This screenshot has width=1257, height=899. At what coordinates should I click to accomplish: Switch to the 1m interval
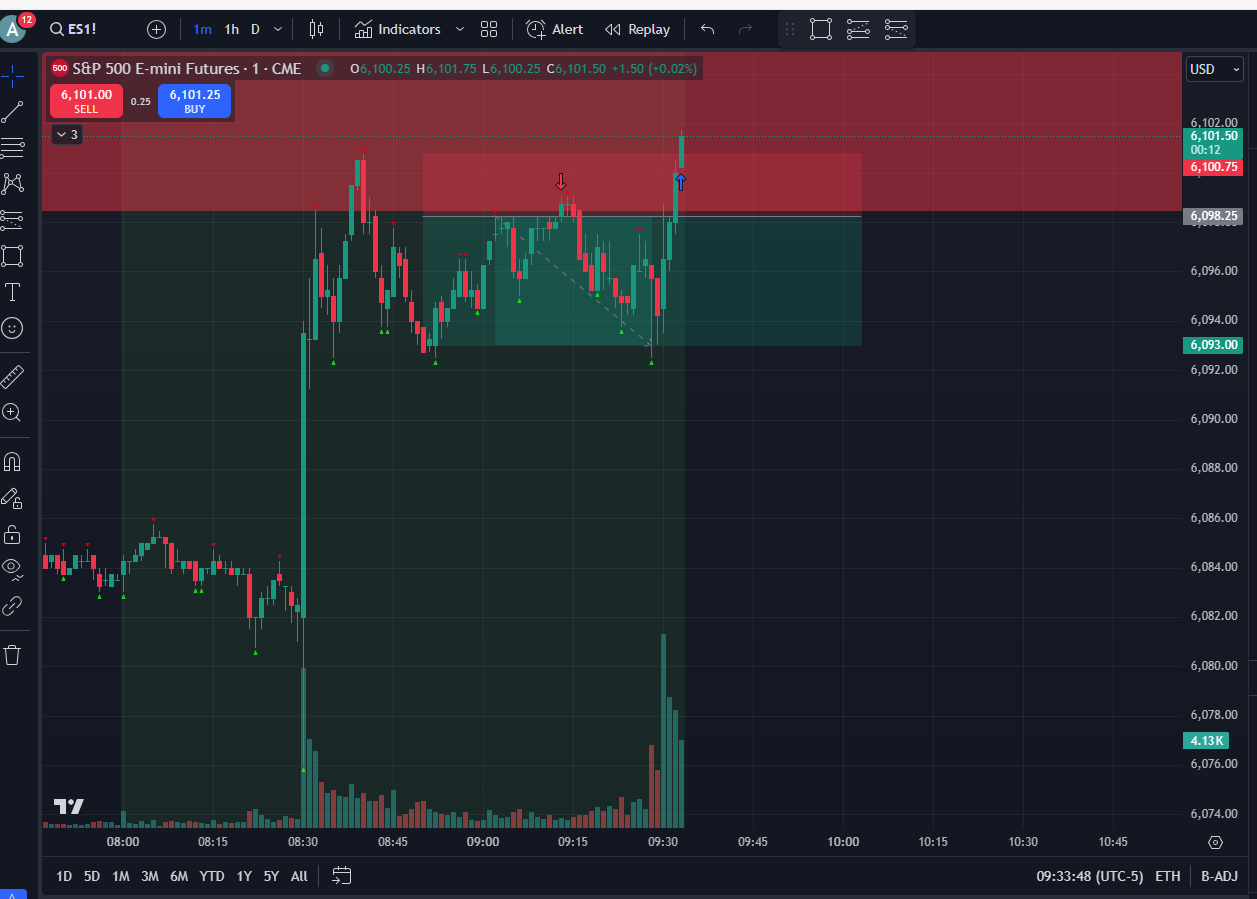click(x=203, y=29)
